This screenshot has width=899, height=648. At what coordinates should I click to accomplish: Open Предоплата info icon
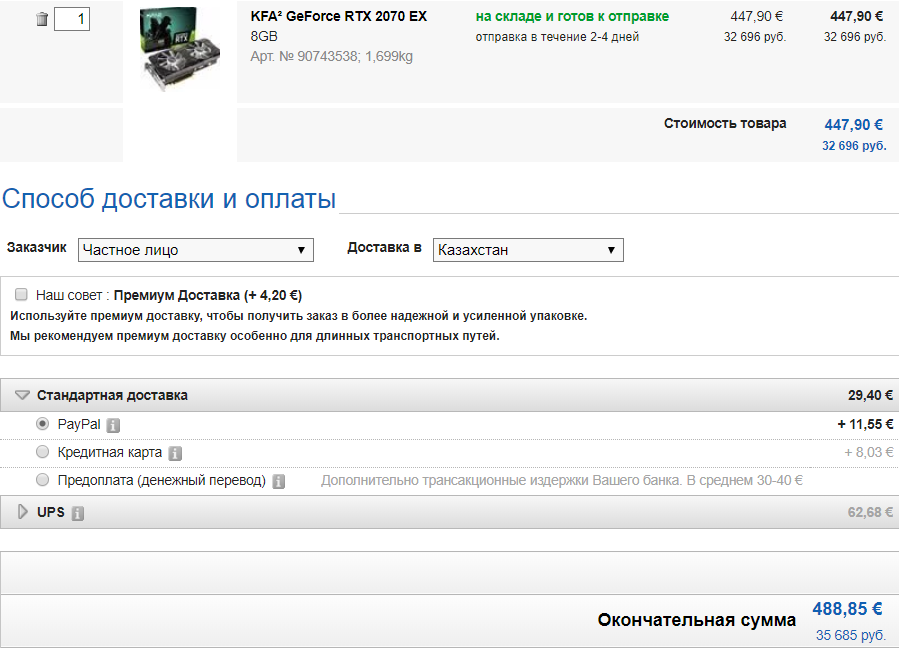click(279, 481)
